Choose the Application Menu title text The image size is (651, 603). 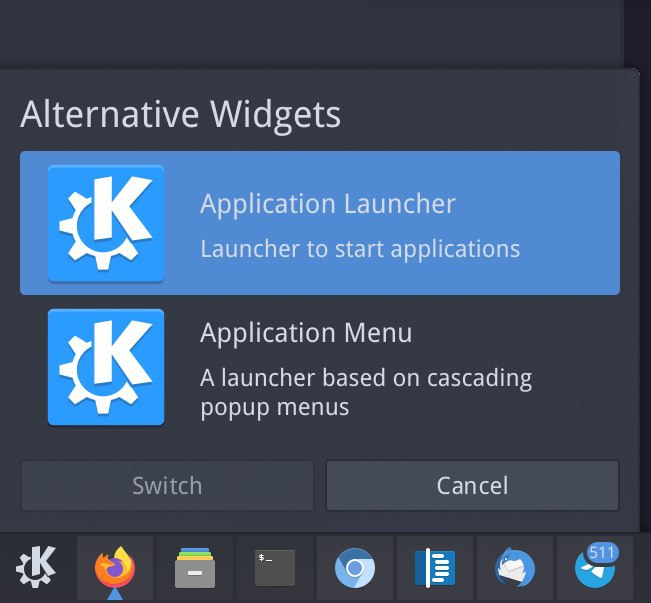pos(306,333)
